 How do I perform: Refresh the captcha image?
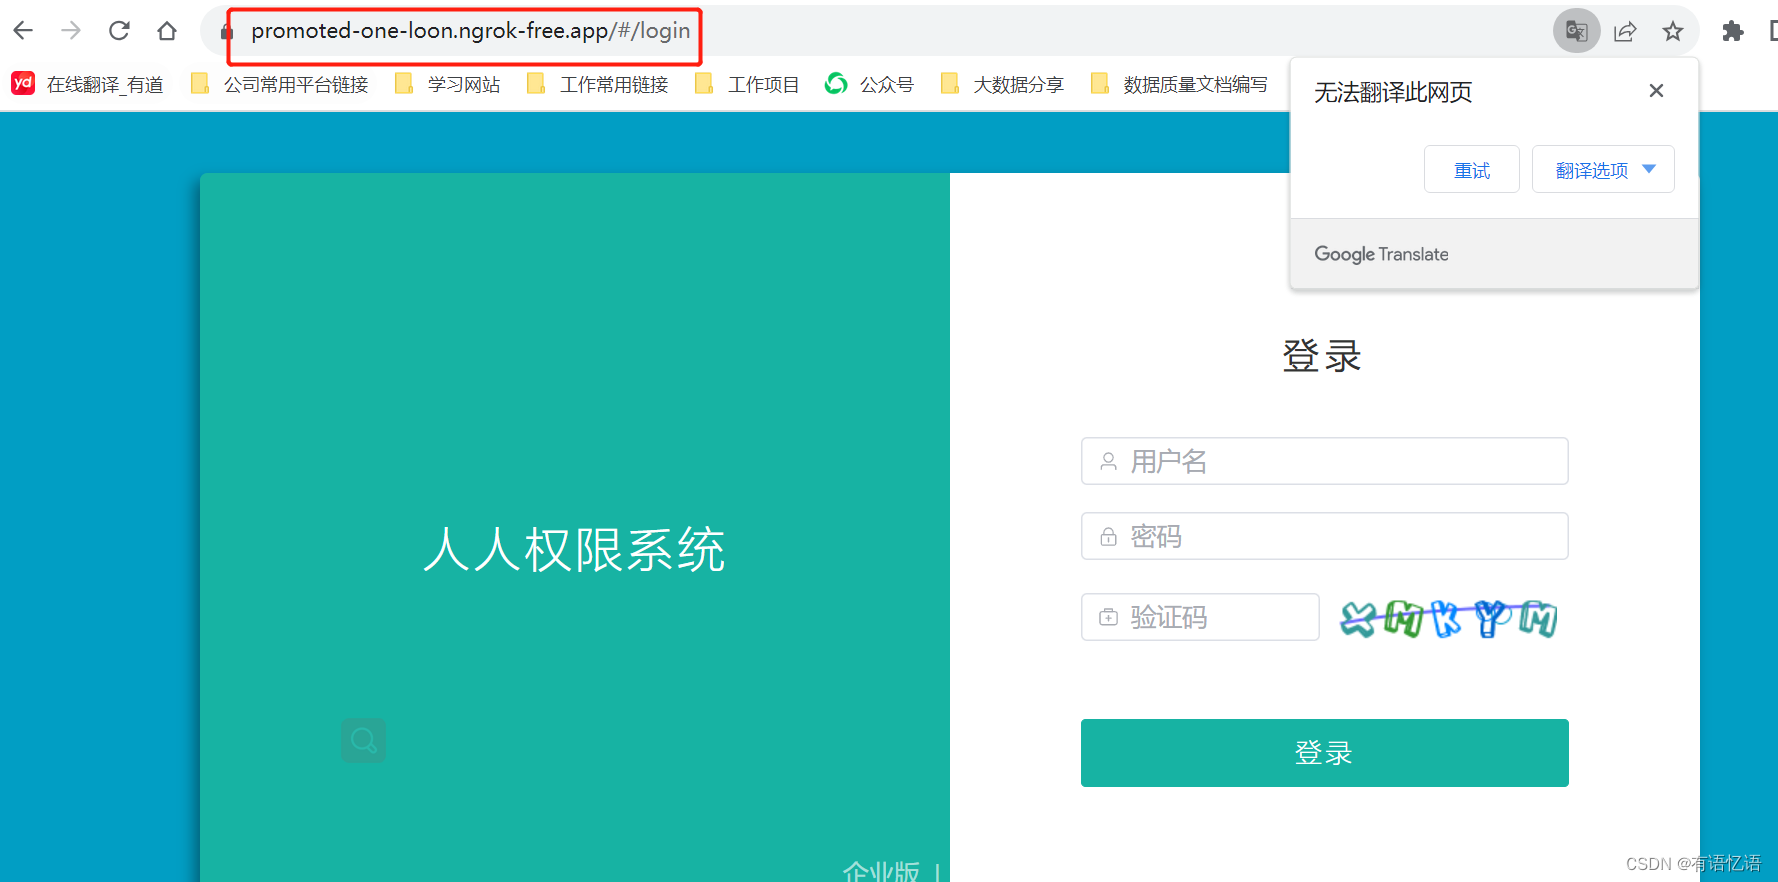click(1449, 618)
